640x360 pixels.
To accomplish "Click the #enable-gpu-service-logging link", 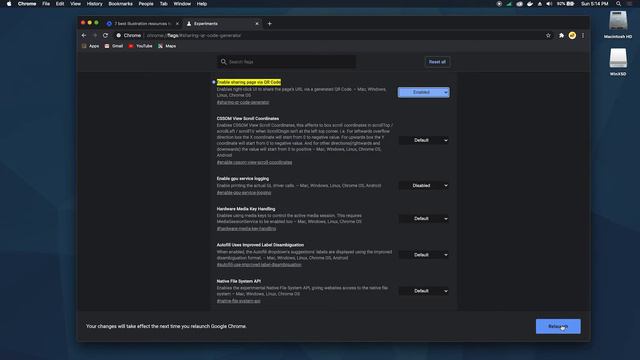I will 244,193.
